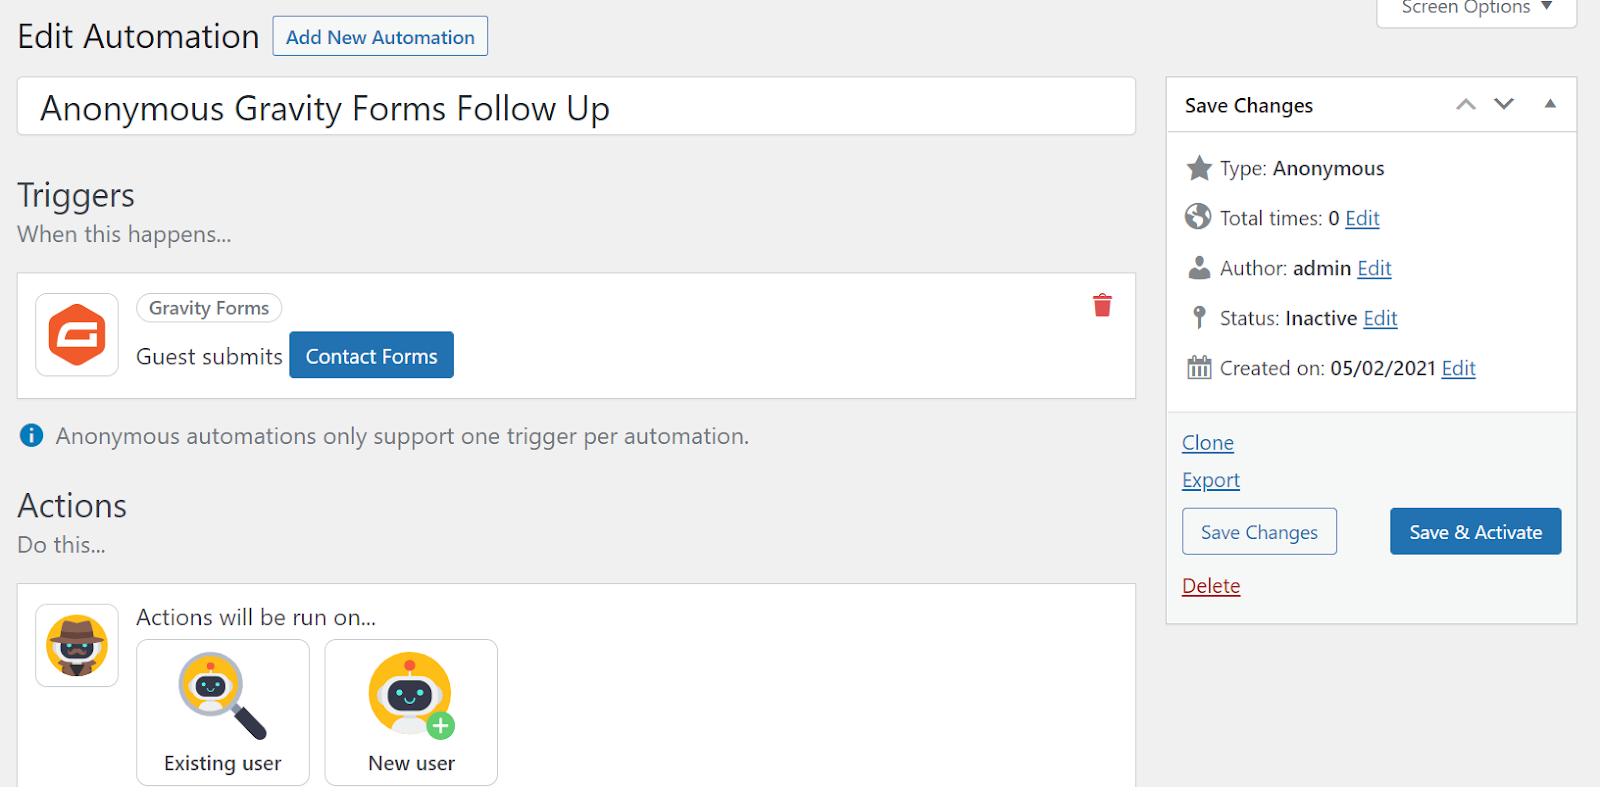Edit the Status setting
The width and height of the screenshot is (1600, 787).
[1380, 318]
